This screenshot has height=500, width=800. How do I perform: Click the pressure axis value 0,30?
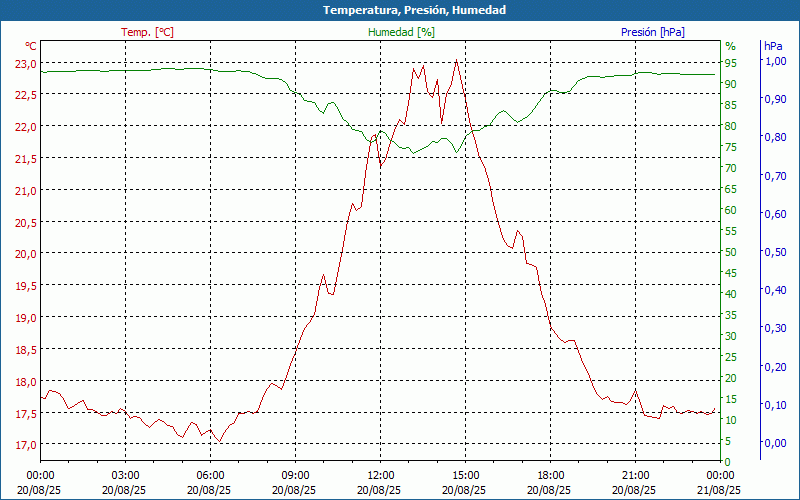tap(775, 328)
